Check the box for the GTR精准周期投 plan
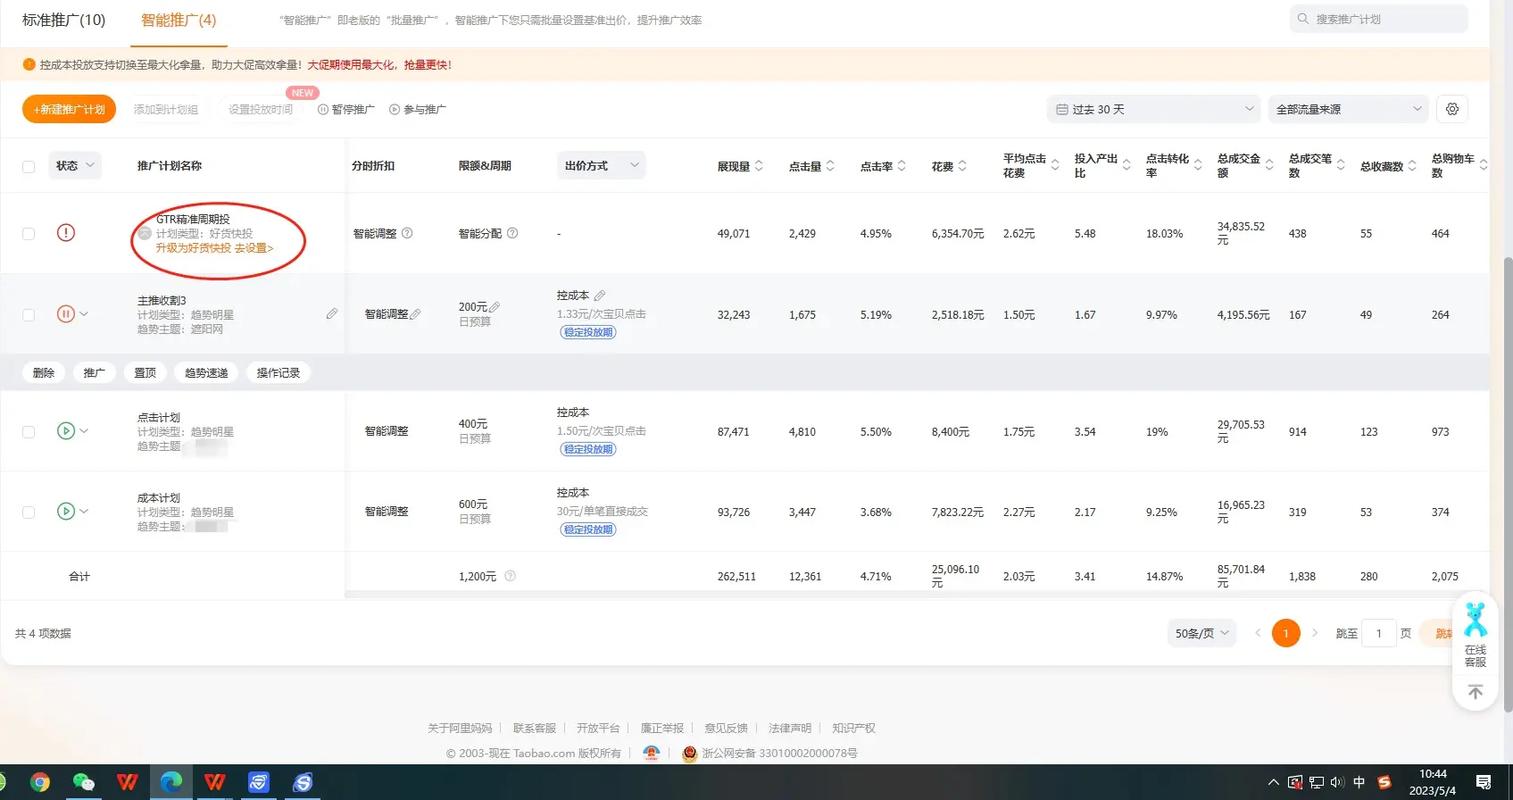1513x800 pixels. pos(28,233)
